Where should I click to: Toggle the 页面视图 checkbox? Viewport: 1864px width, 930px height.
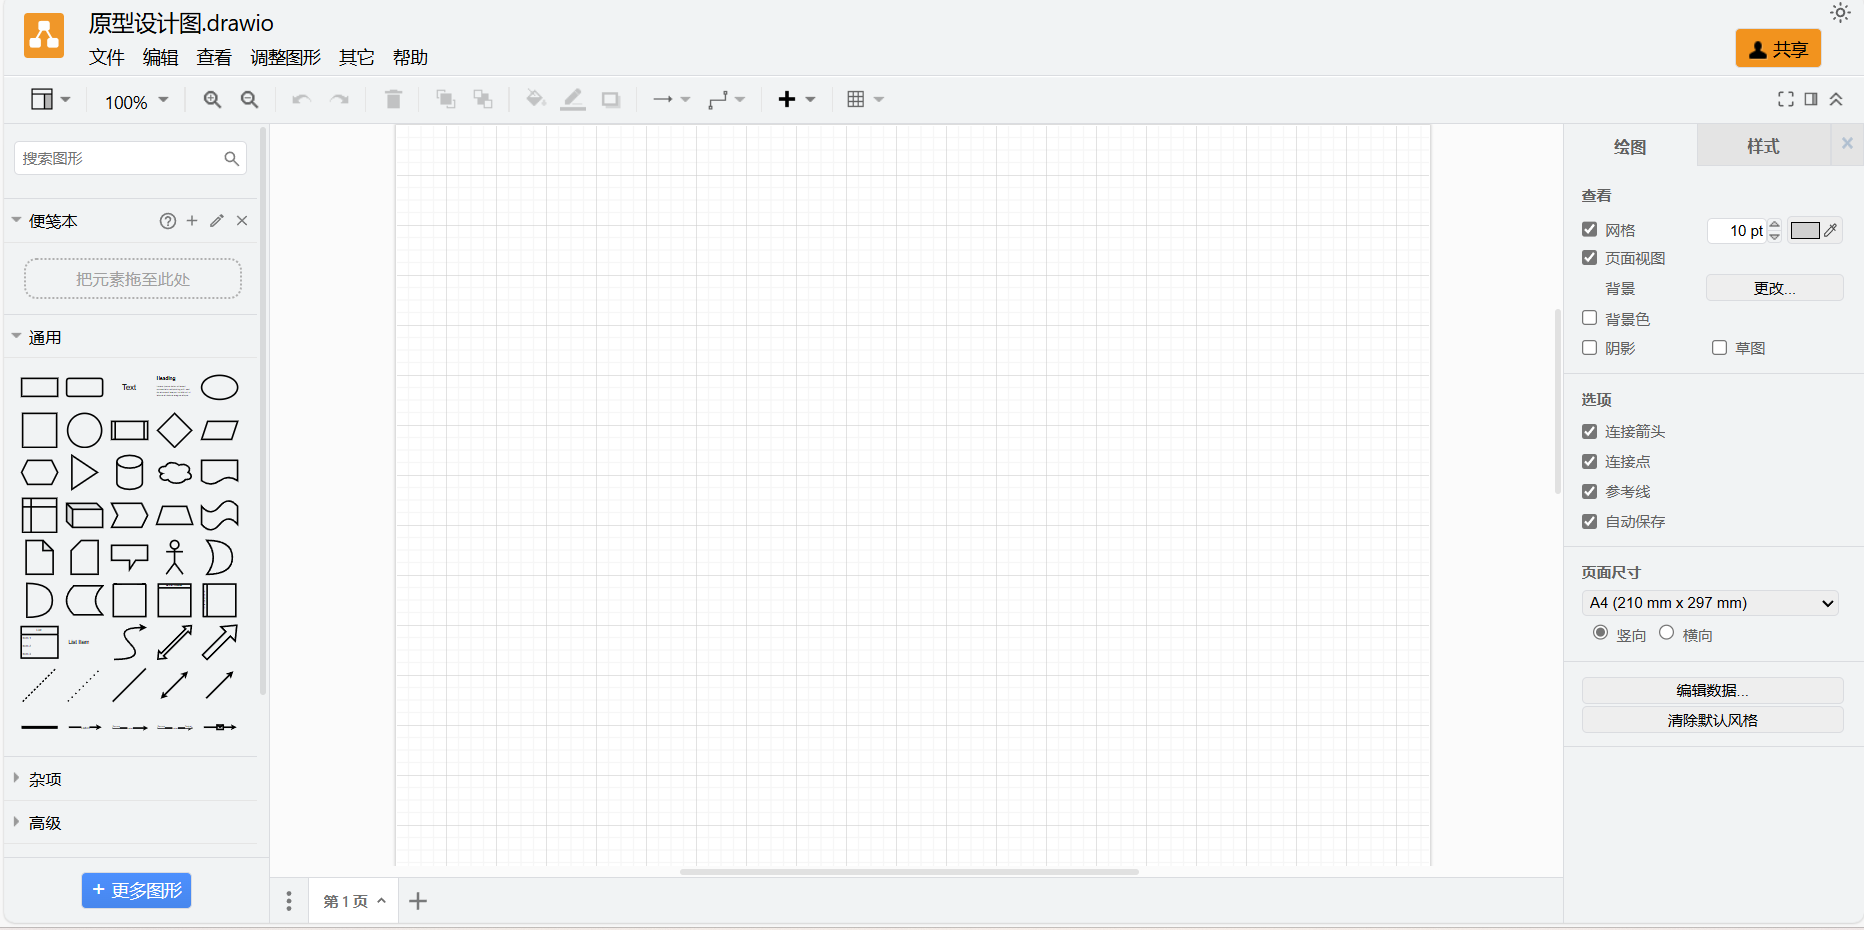(x=1590, y=257)
